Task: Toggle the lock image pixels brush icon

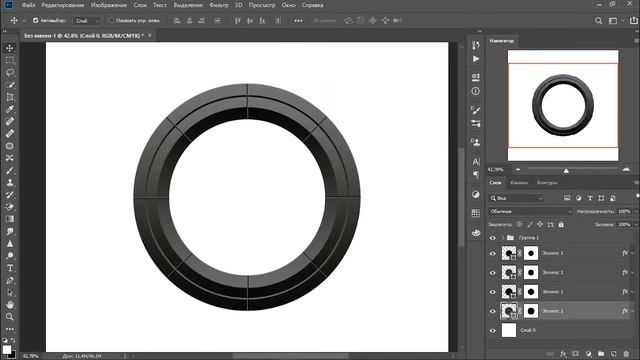Action: 530,224
